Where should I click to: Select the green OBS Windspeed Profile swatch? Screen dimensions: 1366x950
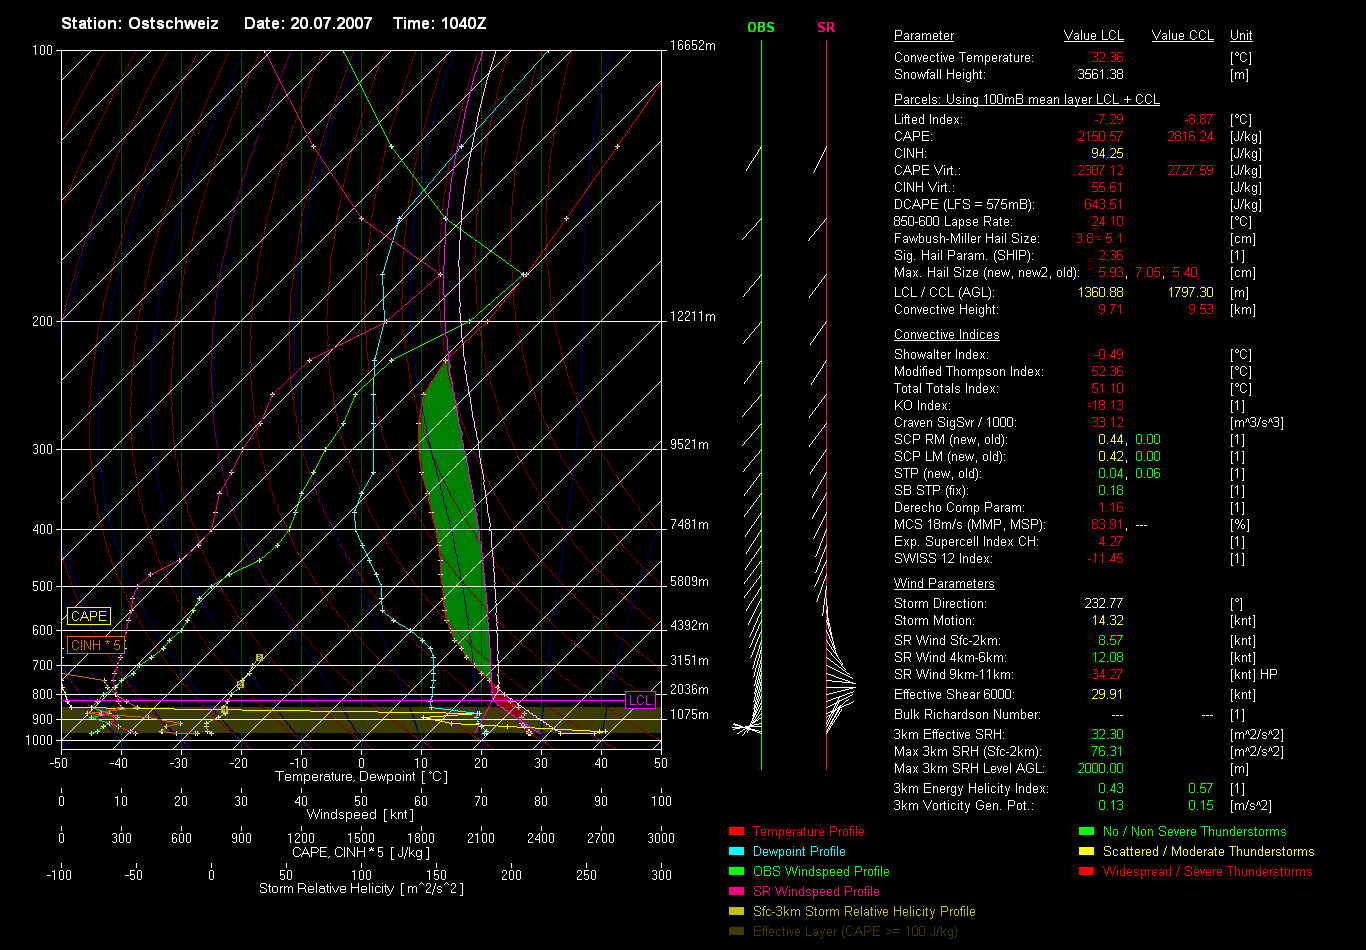pos(736,871)
